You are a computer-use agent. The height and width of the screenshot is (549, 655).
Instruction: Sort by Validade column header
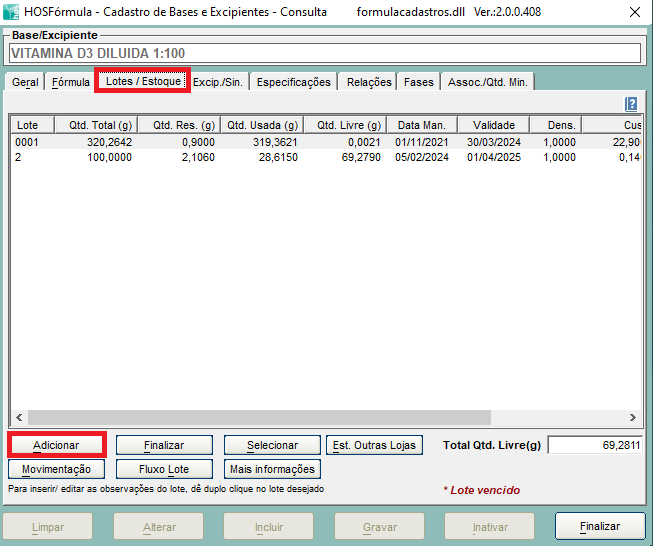(494, 125)
